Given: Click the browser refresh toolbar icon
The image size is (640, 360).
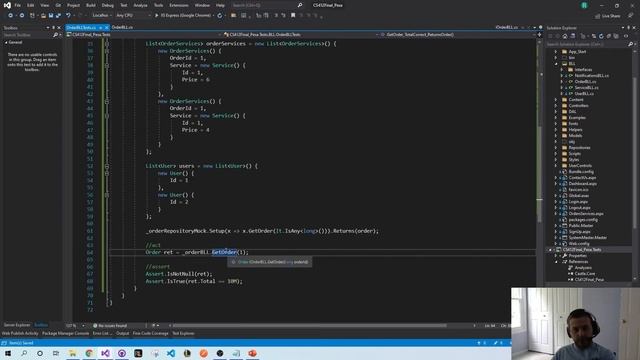Looking at the screenshot, I should tap(220, 16).
